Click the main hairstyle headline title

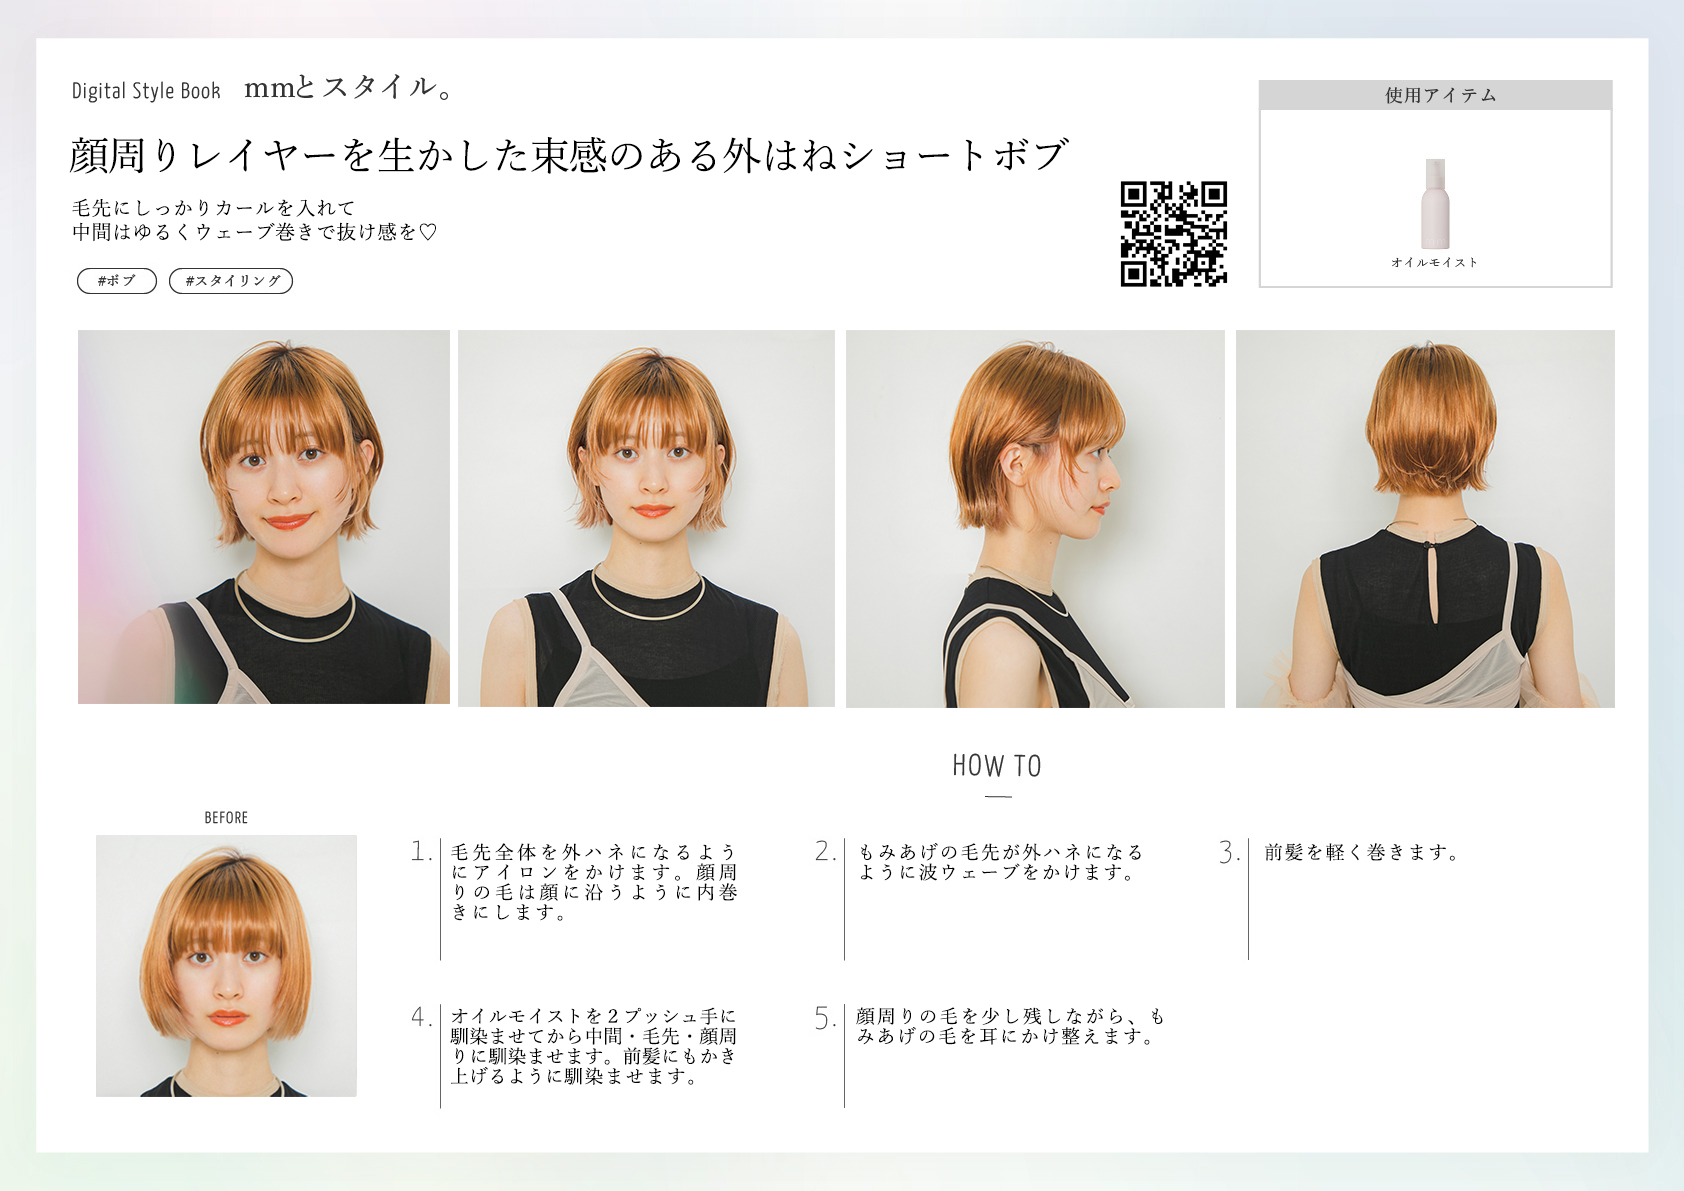click(569, 156)
